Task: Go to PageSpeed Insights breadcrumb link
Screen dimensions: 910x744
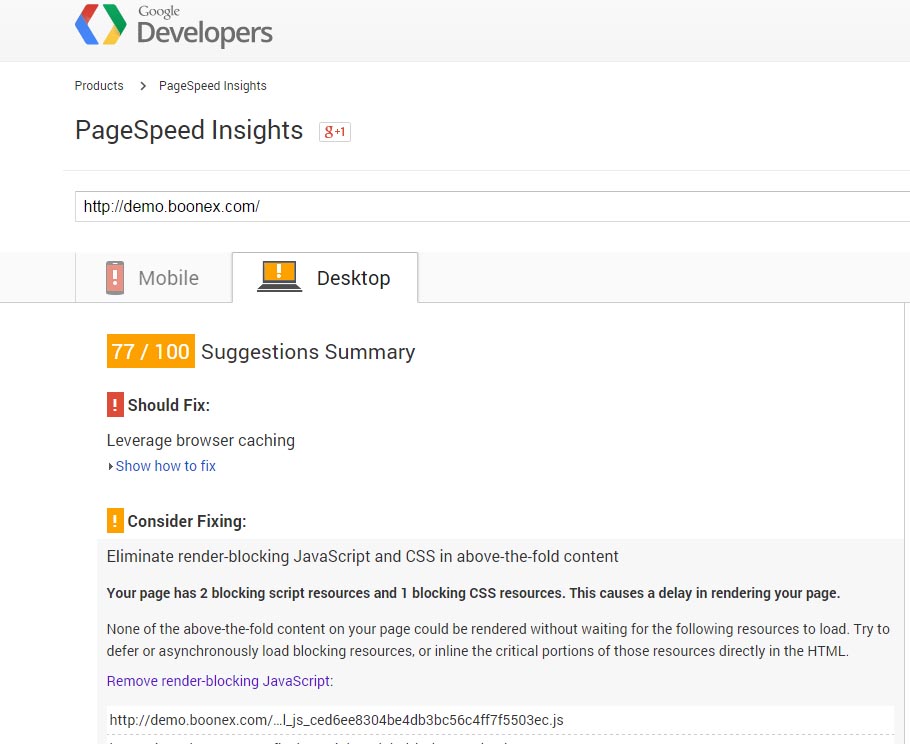Action: tap(213, 86)
